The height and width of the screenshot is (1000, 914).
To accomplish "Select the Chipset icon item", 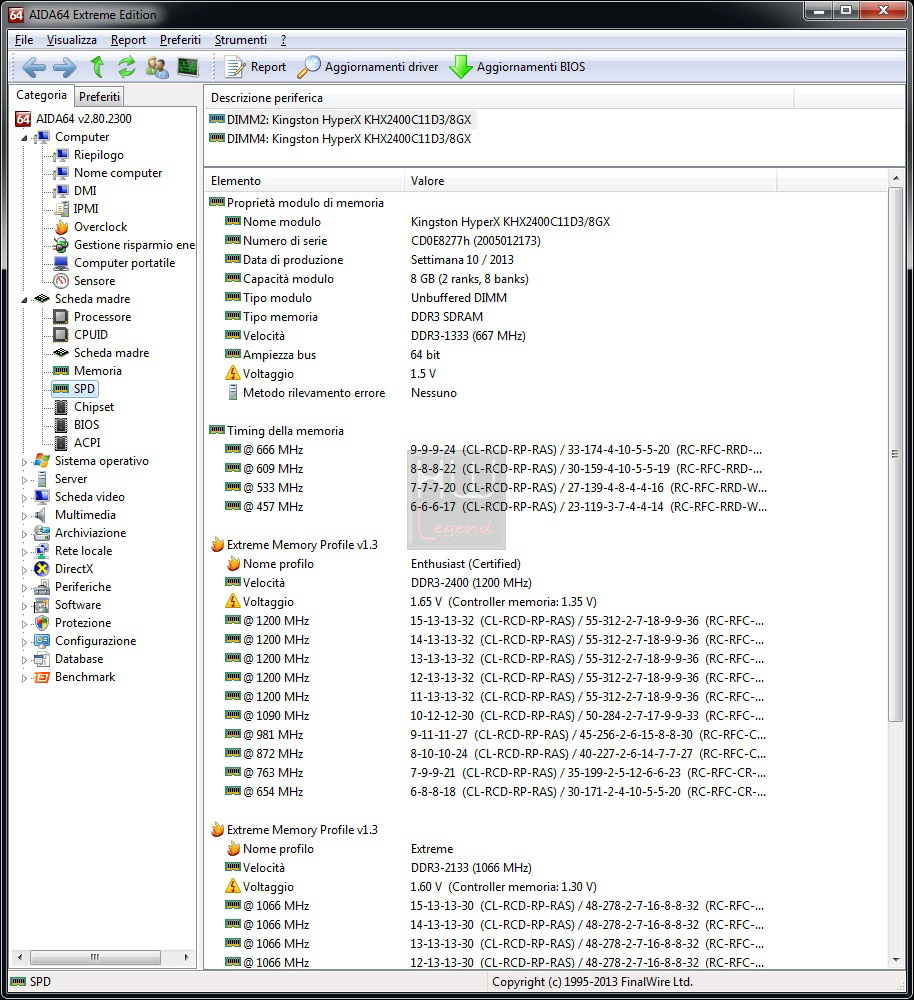I will [61, 407].
